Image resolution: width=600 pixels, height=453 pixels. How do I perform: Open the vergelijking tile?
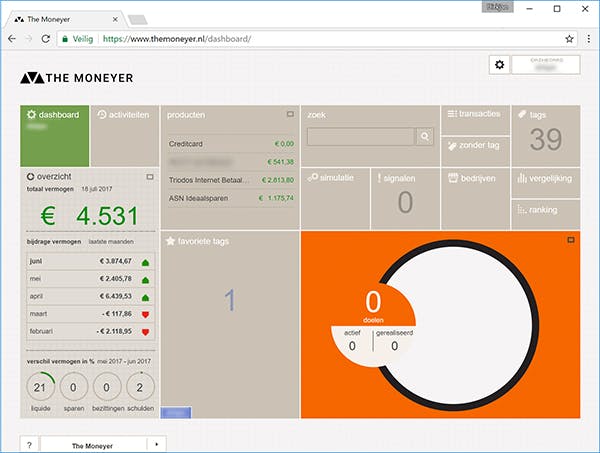tap(546, 183)
